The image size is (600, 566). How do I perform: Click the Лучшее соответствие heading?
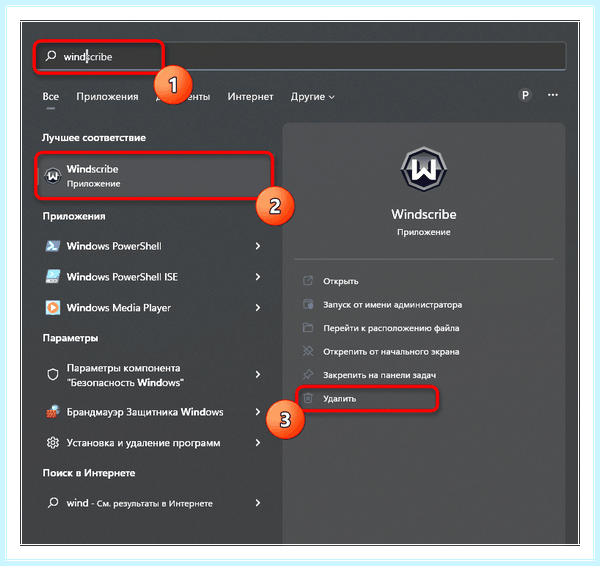pyautogui.click(x=94, y=137)
